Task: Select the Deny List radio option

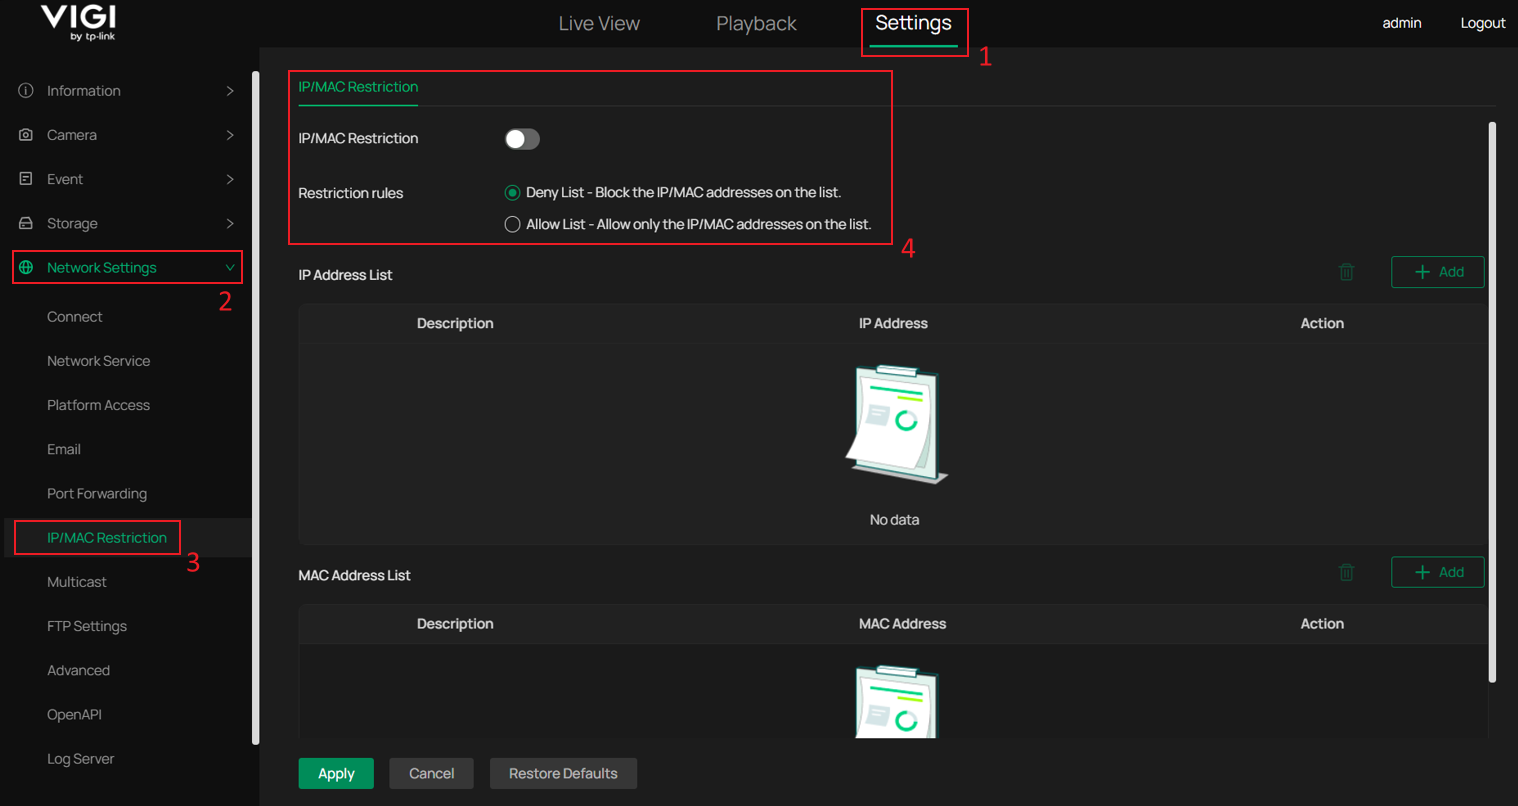Action: pyautogui.click(x=512, y=193)
